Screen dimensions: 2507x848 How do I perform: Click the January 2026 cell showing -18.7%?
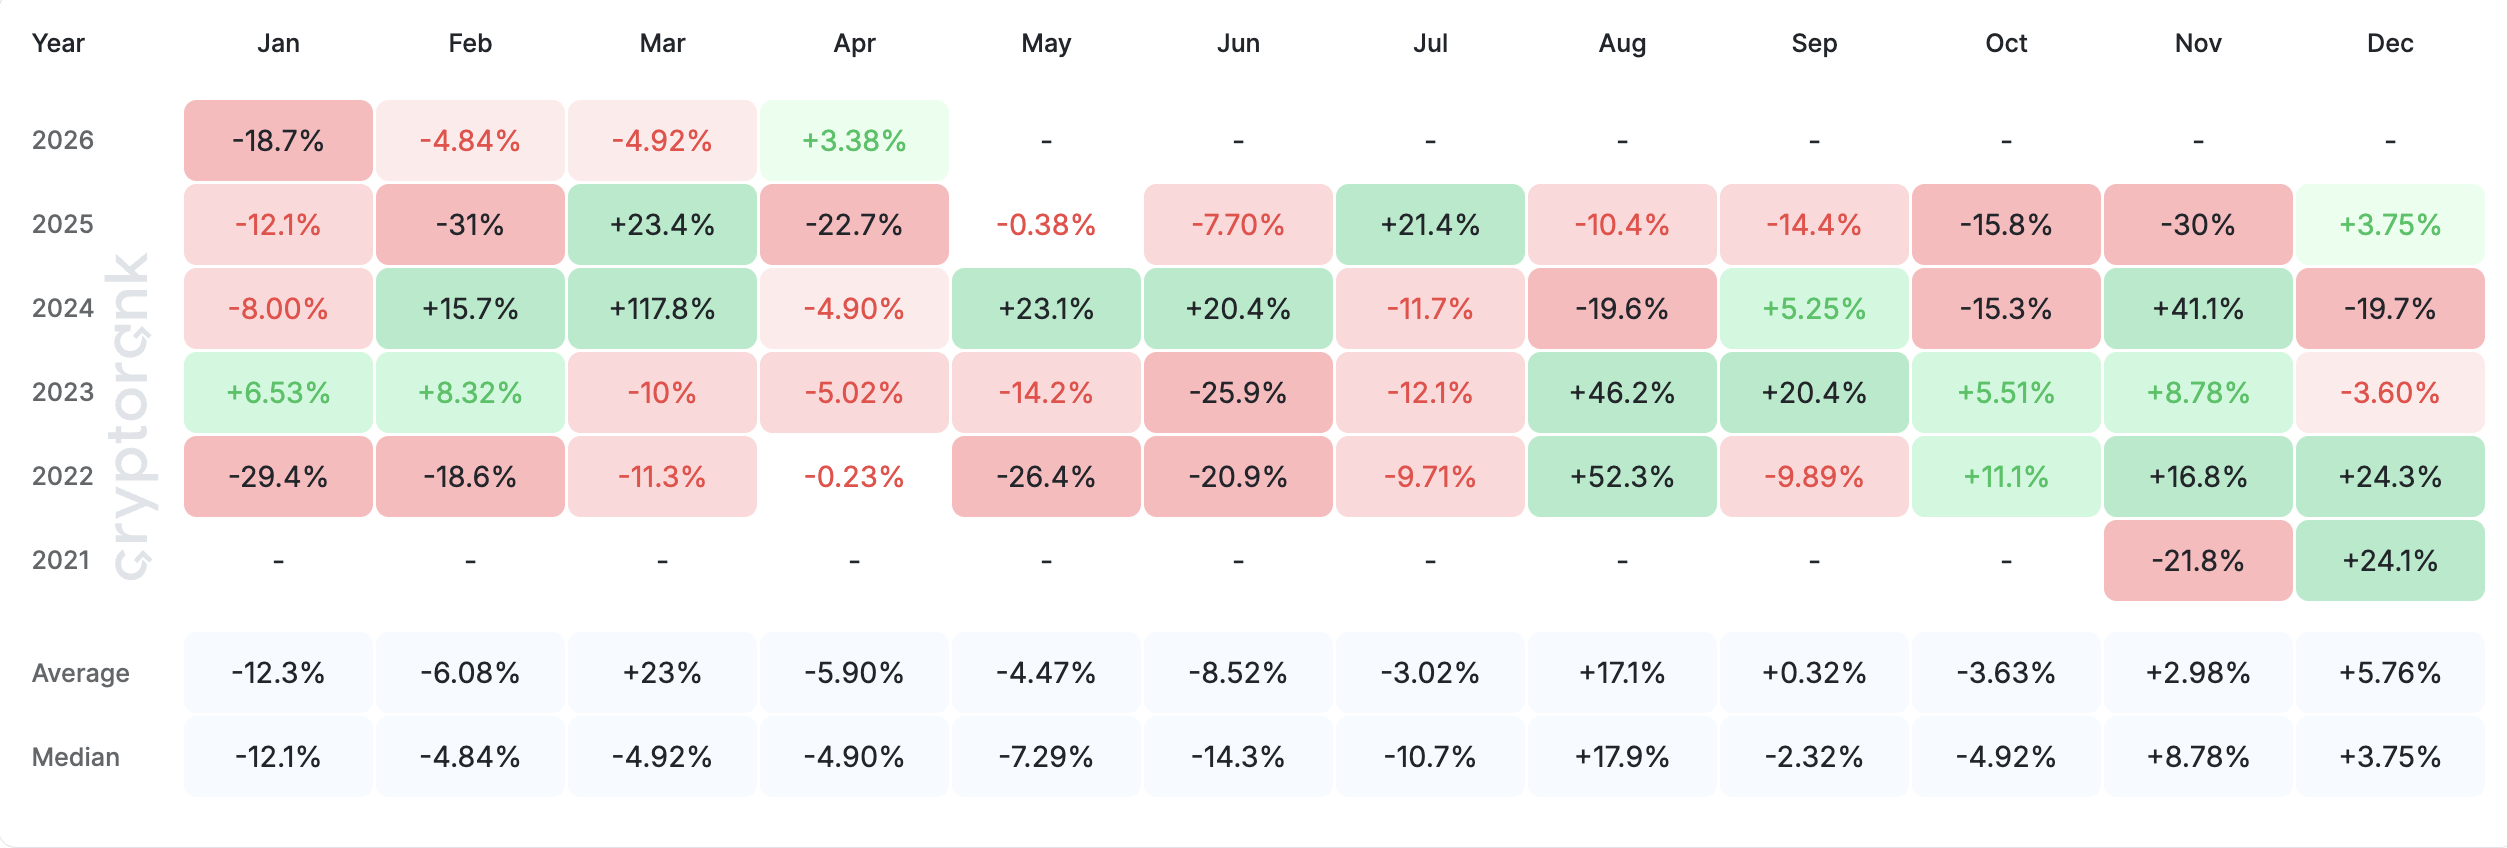pyautogui.click(x=278, y=141)
